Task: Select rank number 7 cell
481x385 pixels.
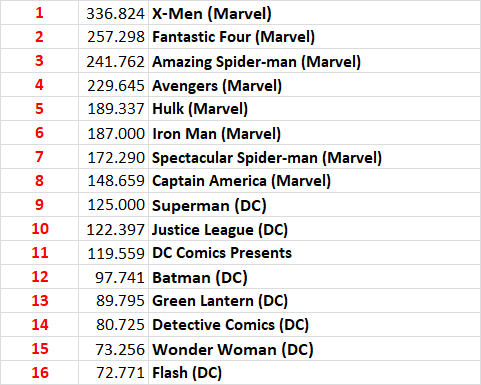Action: pyautogui.click(x=39, y=157)
